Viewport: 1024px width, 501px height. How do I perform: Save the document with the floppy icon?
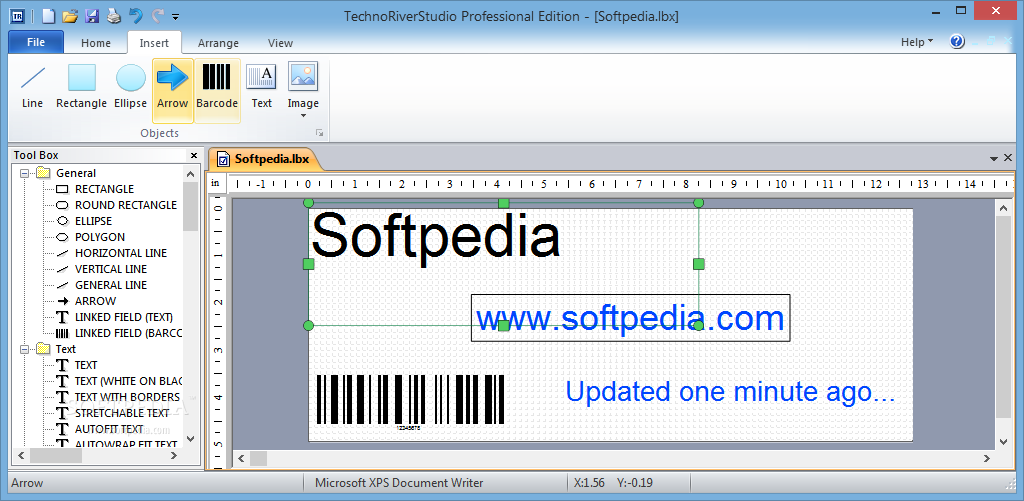[92, 16]
